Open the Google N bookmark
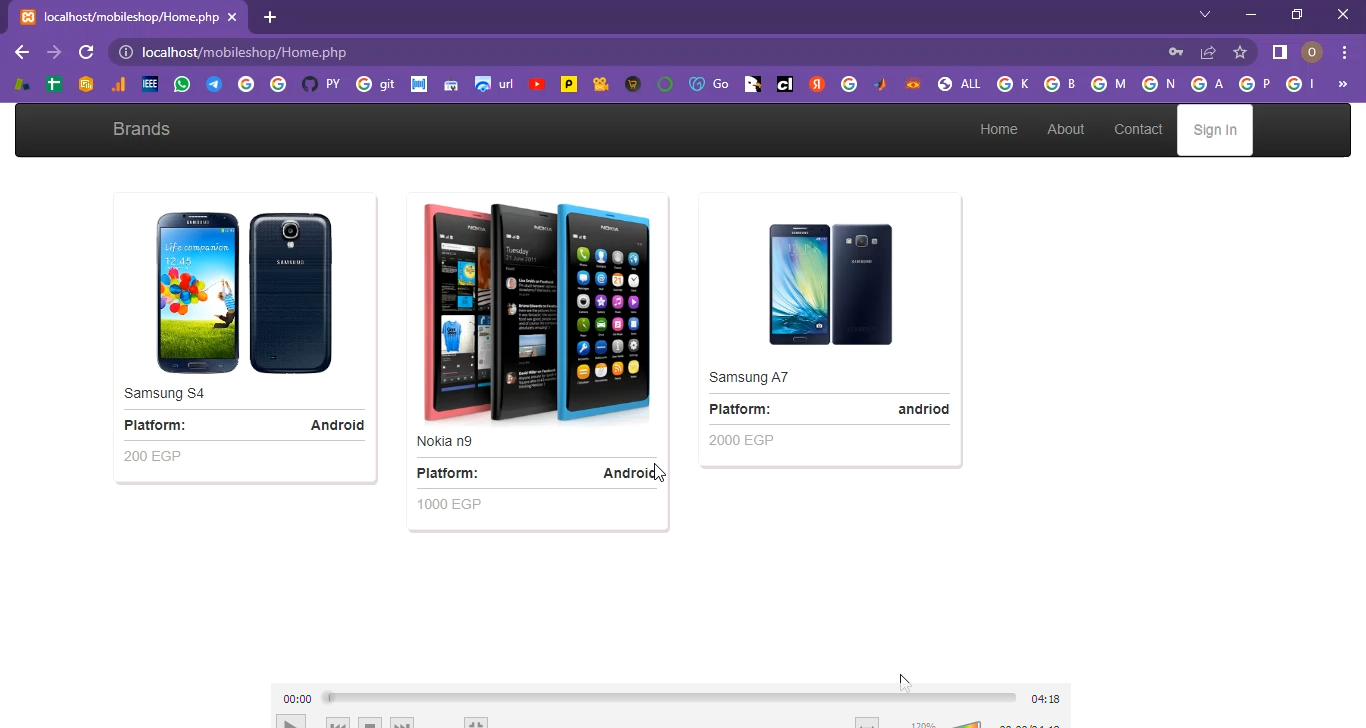Viewport: 1366px width, 728px height. coord(1159,85)
